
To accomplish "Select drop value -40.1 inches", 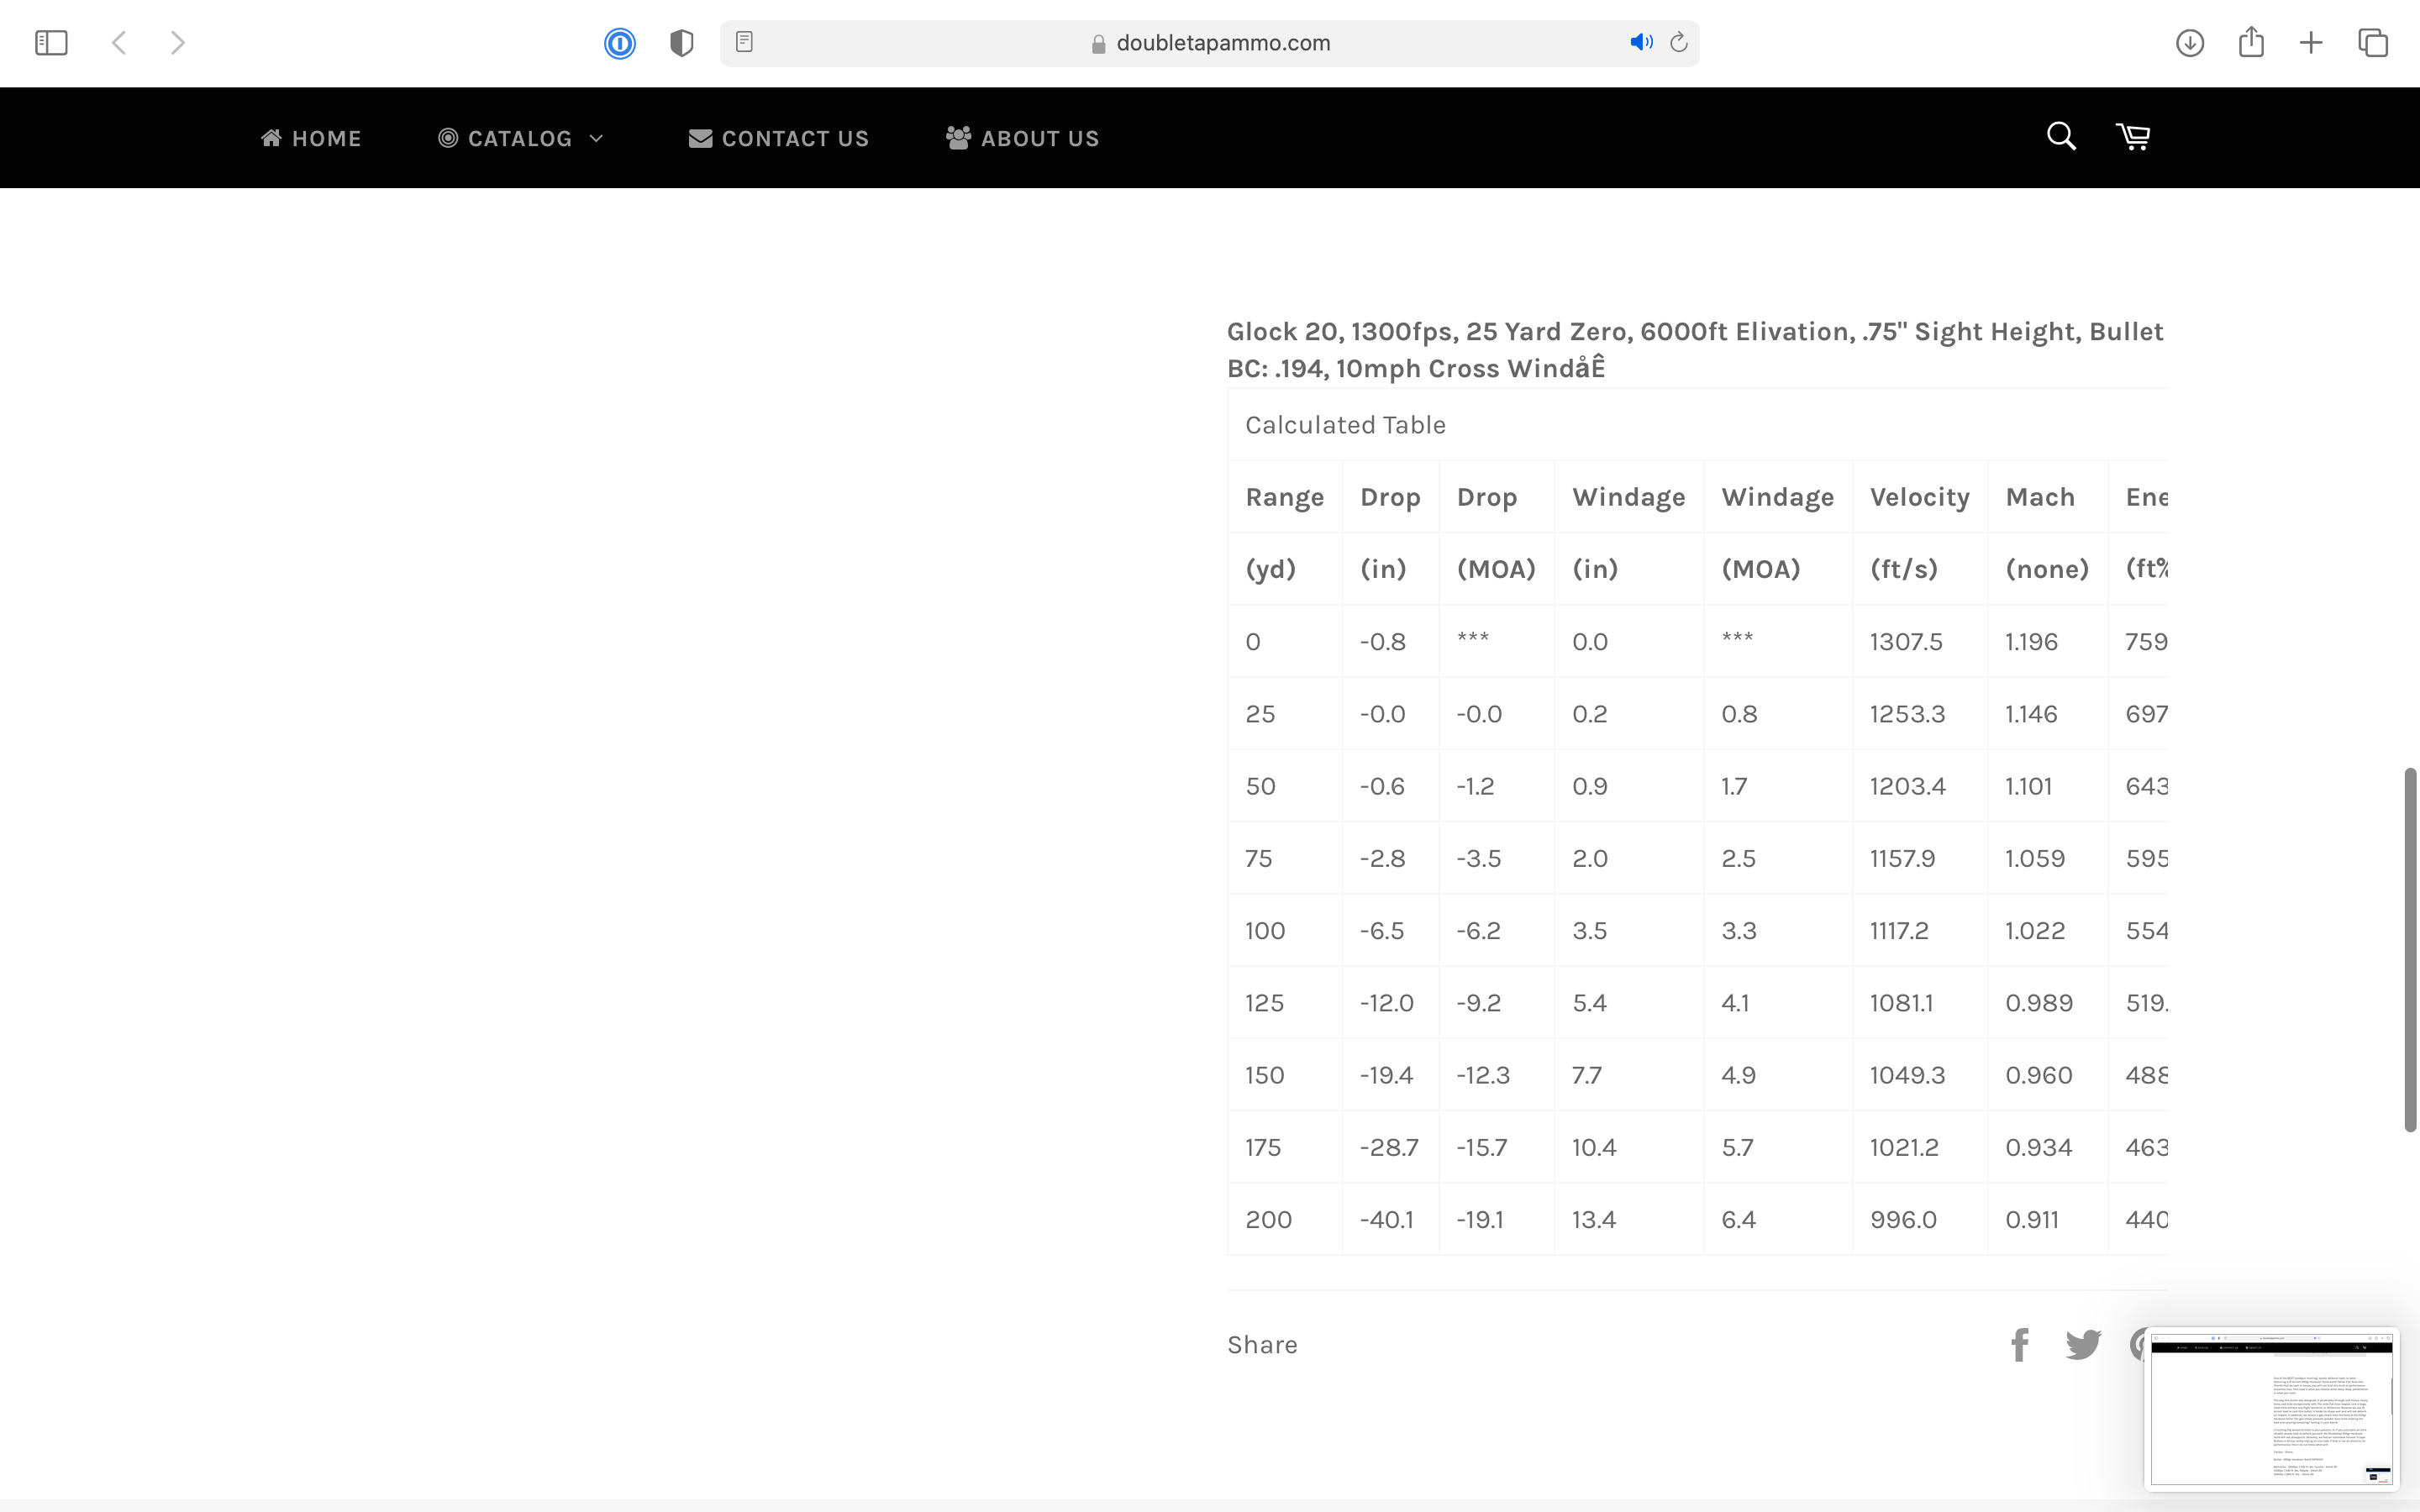I will click(1386, 1220).
